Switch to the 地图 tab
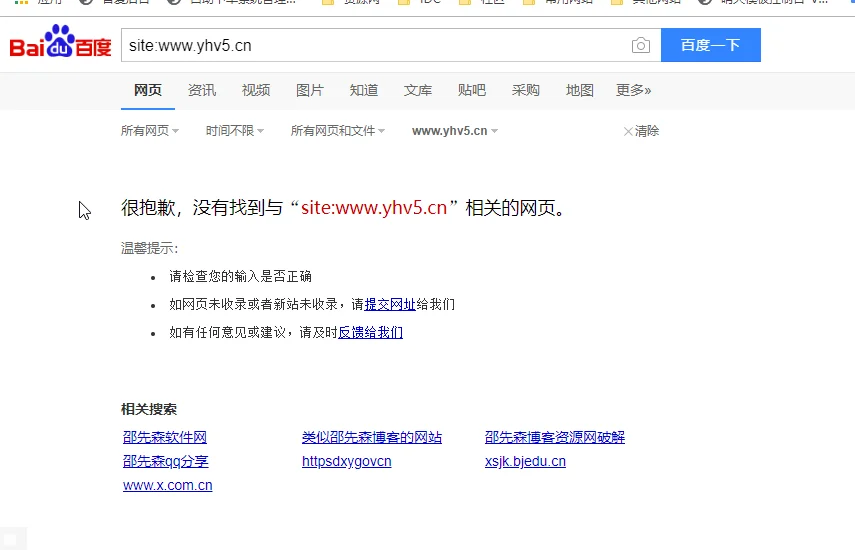This screenshot has height=550, width=855. [580, 90]
